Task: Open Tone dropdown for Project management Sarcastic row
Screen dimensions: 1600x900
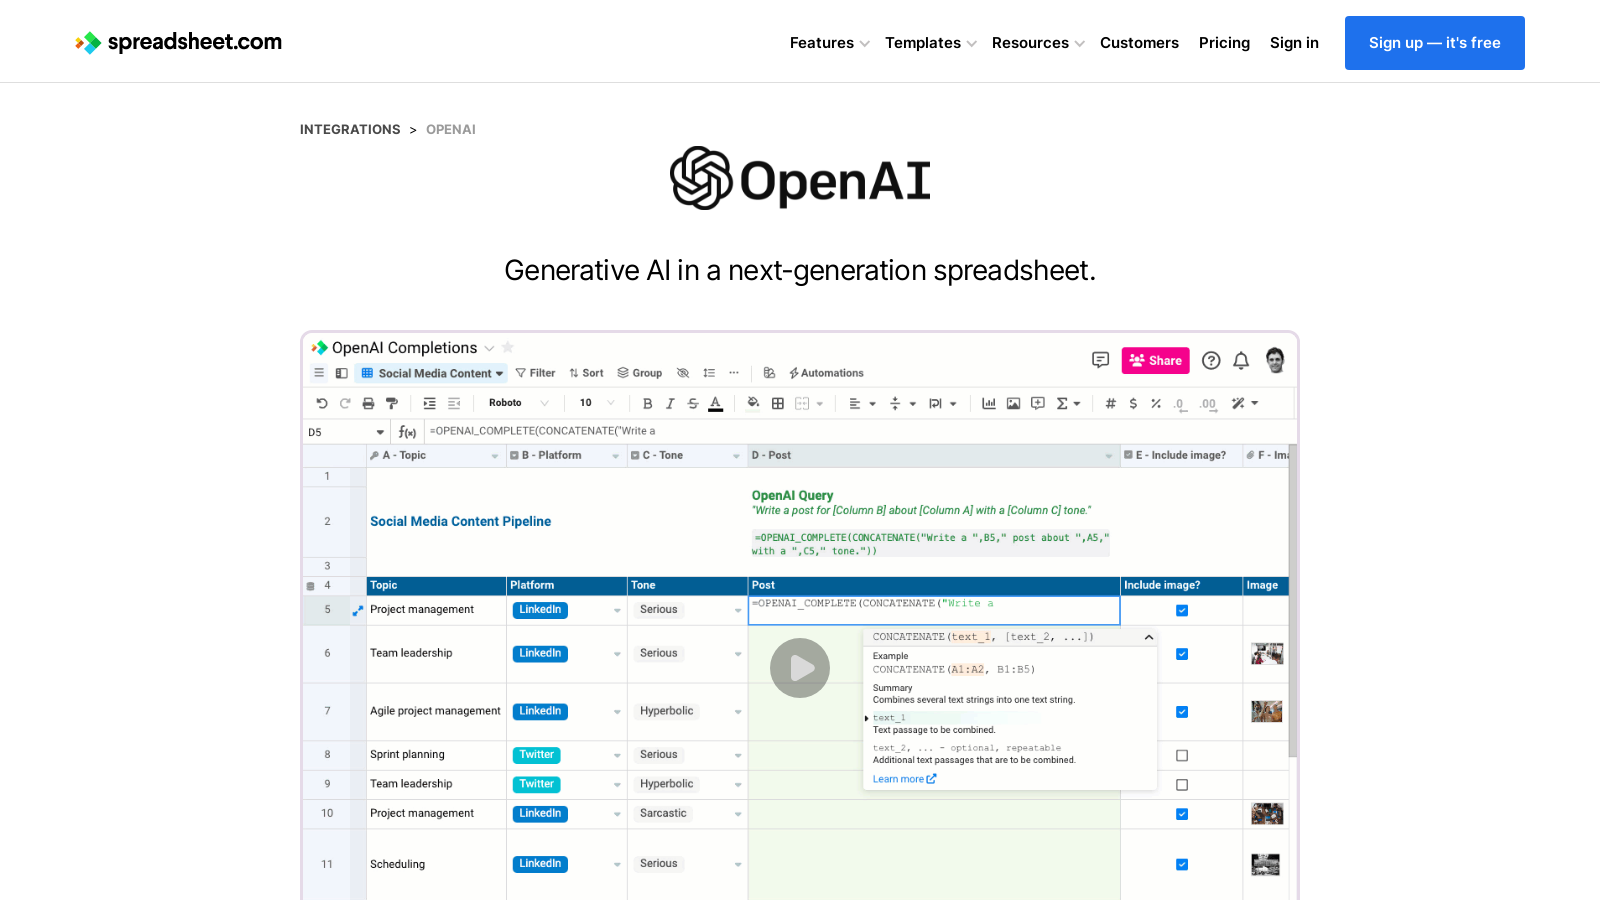Action: point(738,814)
